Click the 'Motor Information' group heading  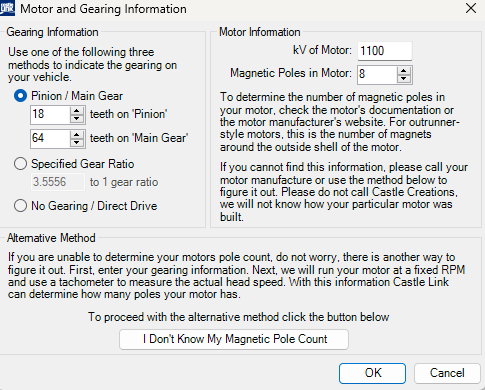click(x=260, y=32)
